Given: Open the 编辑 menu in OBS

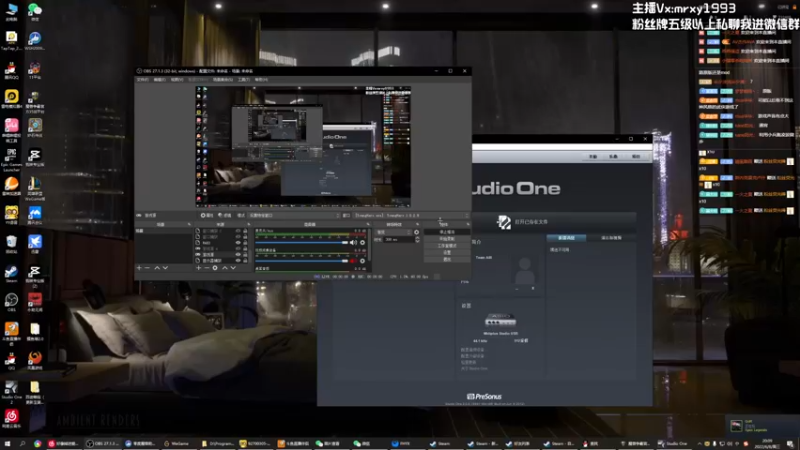Looking at the screenshot, I should point(160,80).
